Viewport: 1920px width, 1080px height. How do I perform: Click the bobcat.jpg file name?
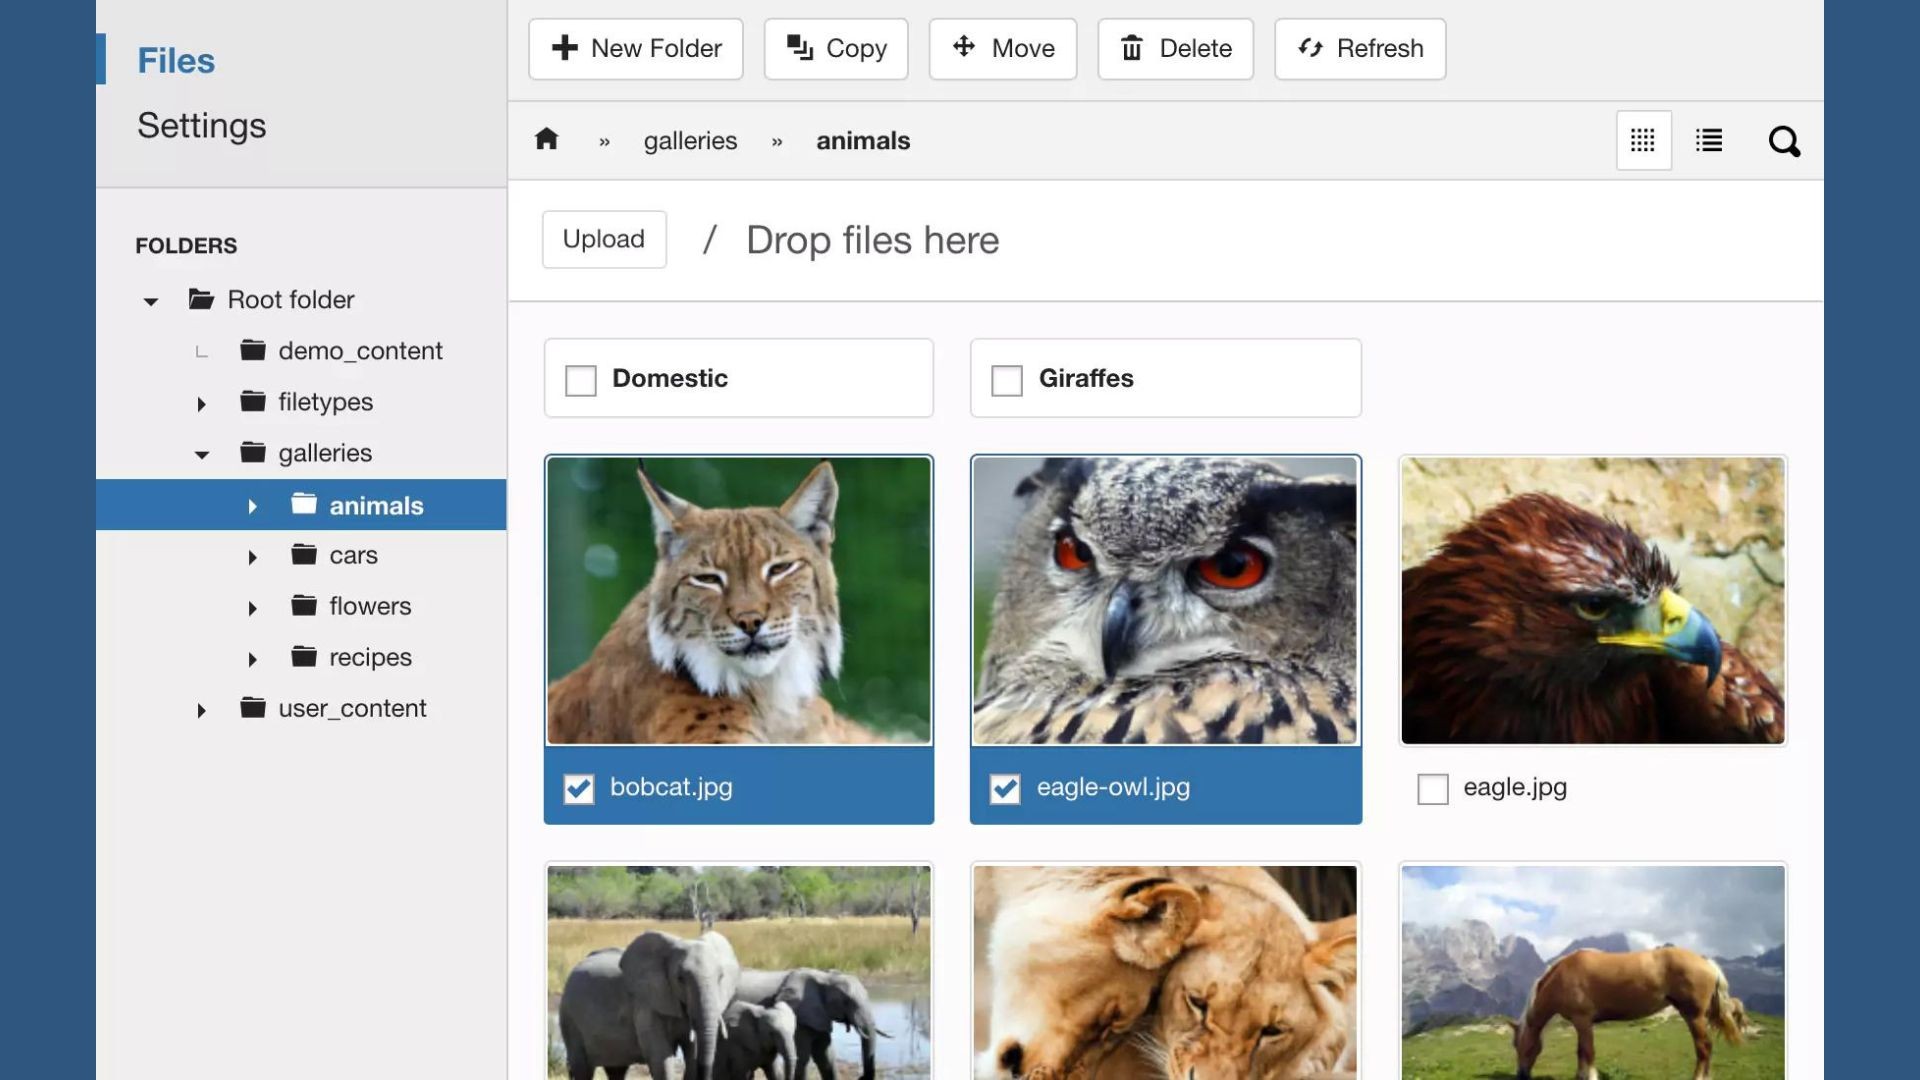click(671, 787)
